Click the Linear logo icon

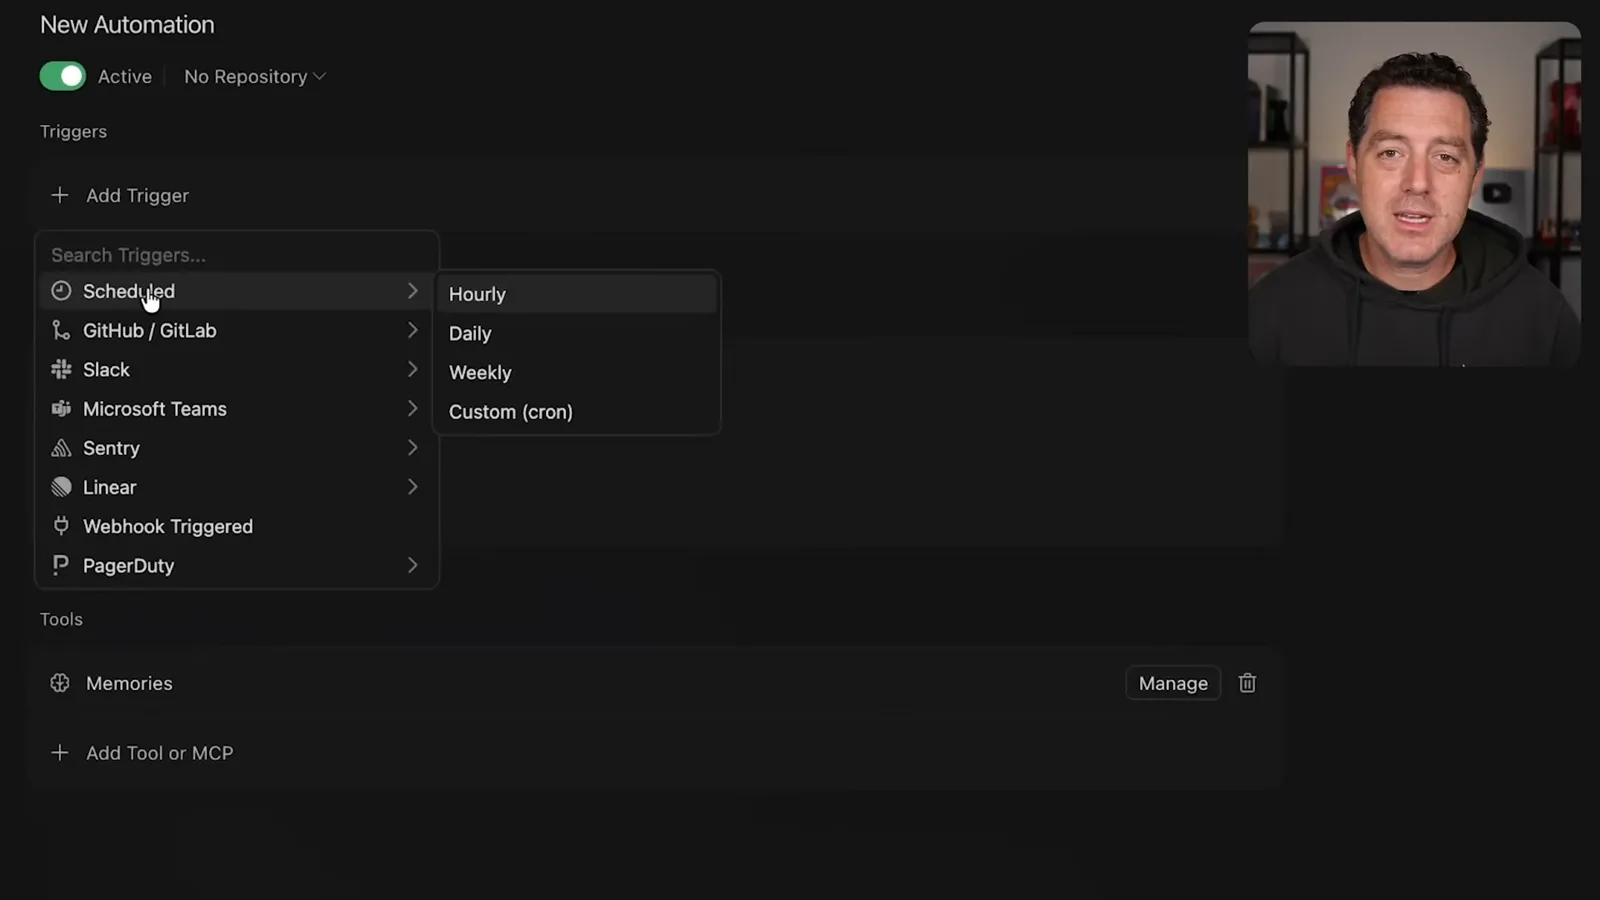[61, 487]
